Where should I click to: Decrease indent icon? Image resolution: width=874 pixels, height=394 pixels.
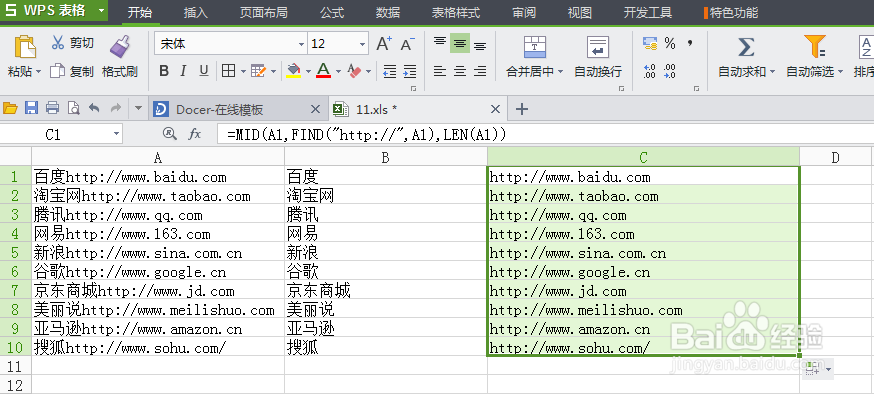(390, 71)
